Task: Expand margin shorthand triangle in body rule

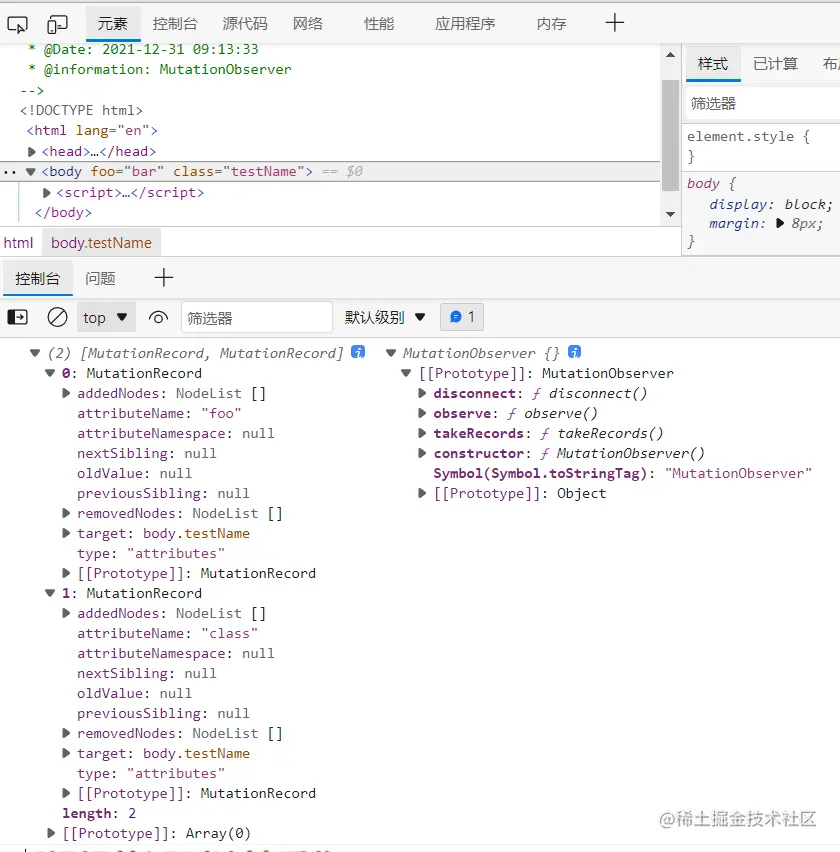Action: tap(780, 223)
